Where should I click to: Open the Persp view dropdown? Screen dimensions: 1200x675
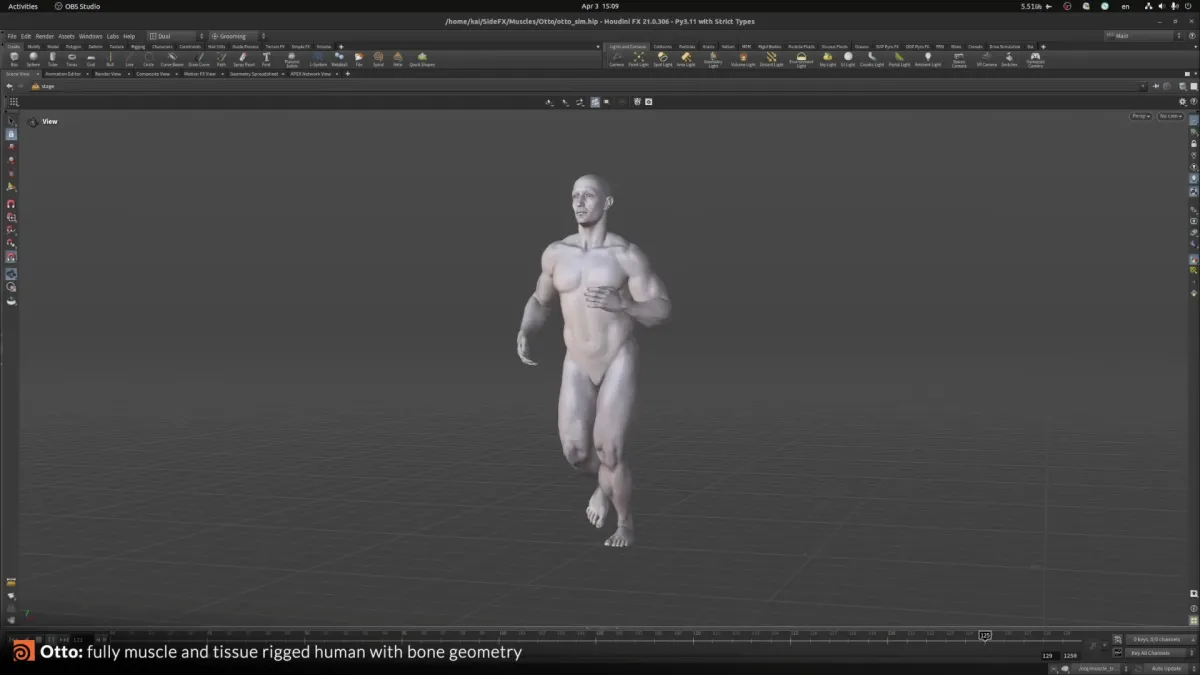(1140, 116)
